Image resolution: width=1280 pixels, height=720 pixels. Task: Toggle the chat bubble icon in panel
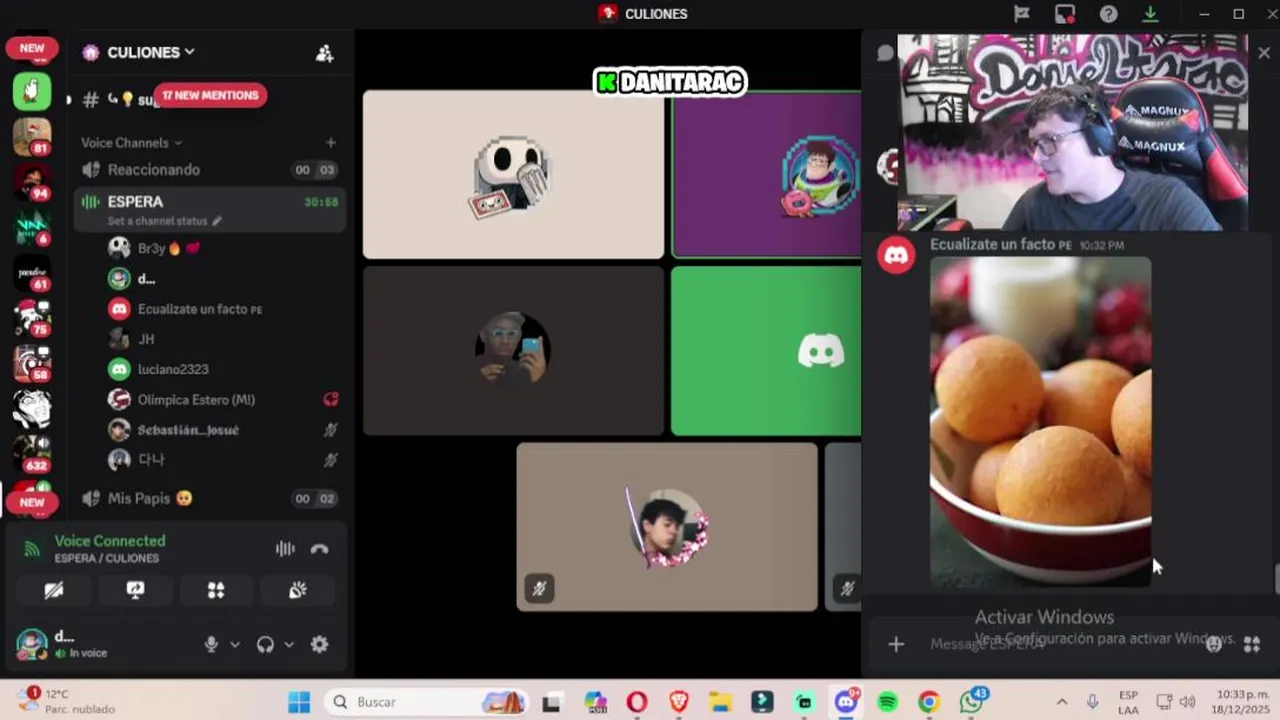(x=885, y=53)
